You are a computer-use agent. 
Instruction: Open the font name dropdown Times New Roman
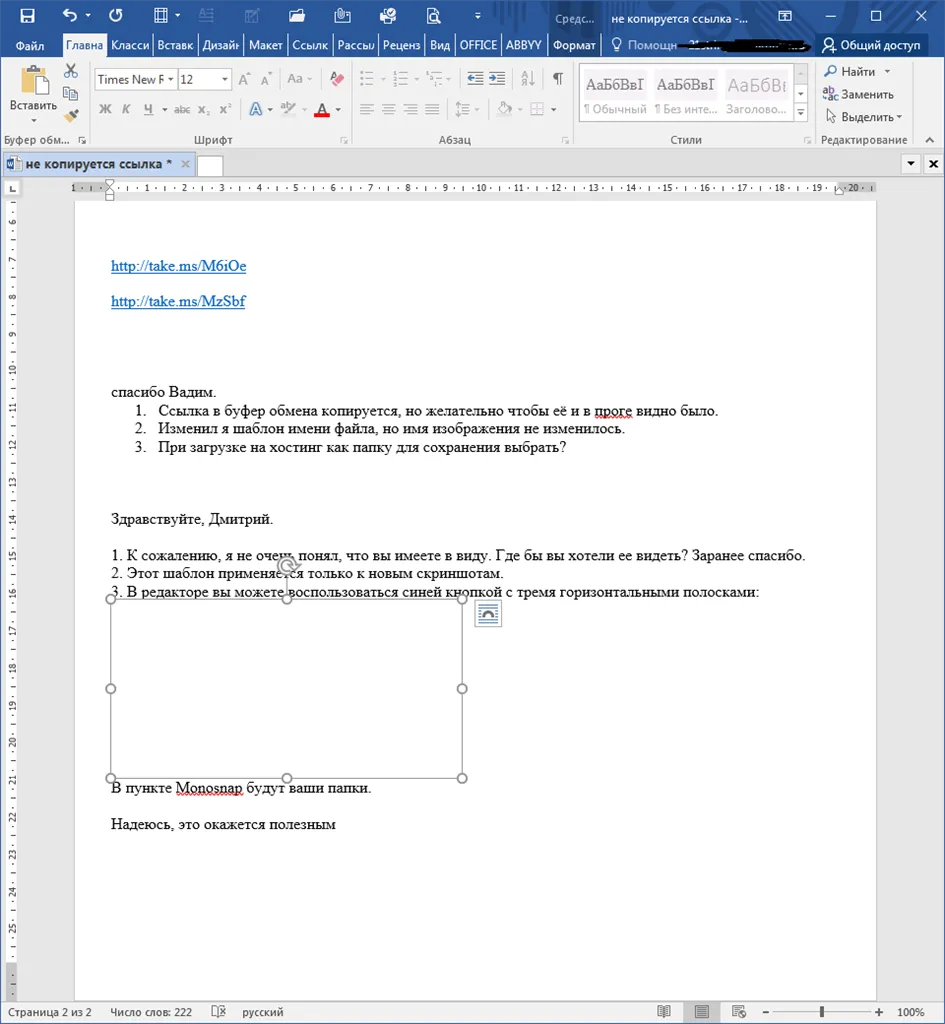[x=170, y=80]
